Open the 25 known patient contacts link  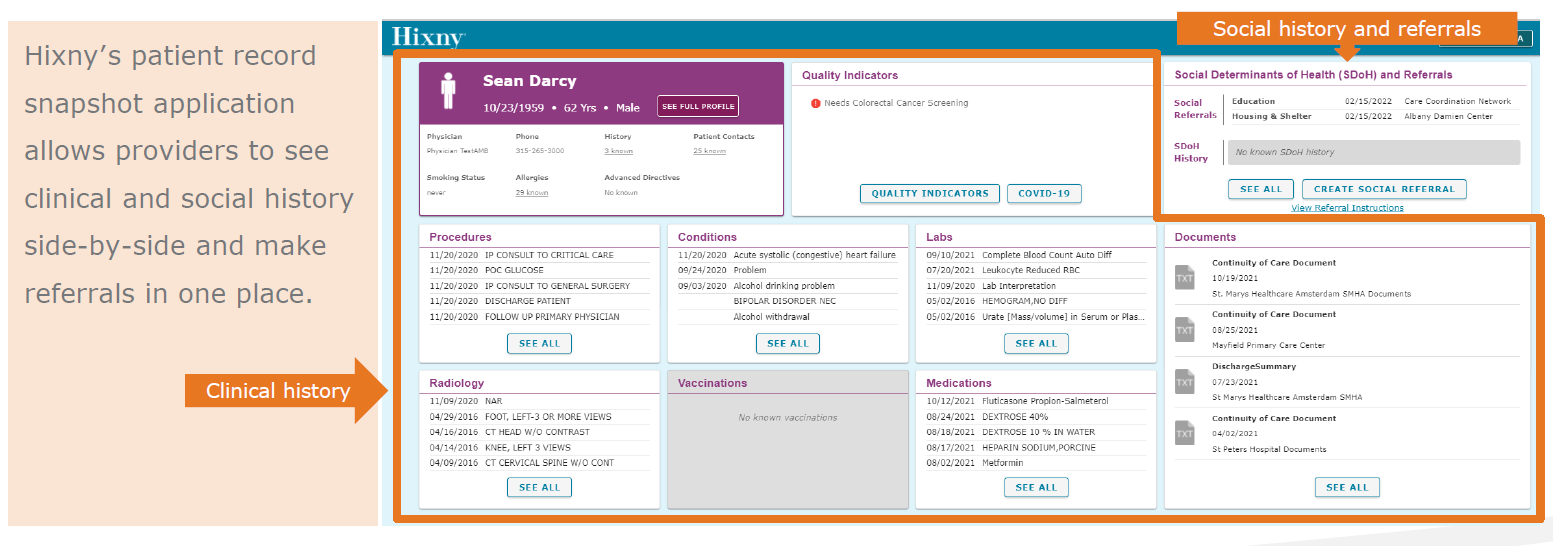tap(709, 151)
